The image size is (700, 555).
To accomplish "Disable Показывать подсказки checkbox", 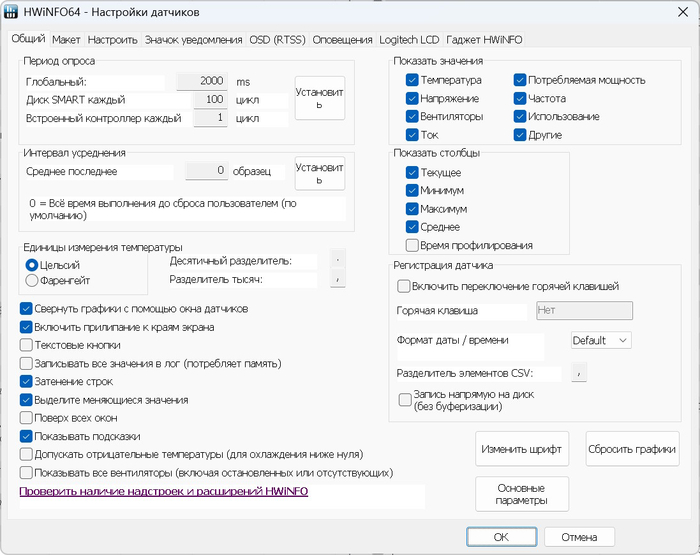I will click(27, 436).
